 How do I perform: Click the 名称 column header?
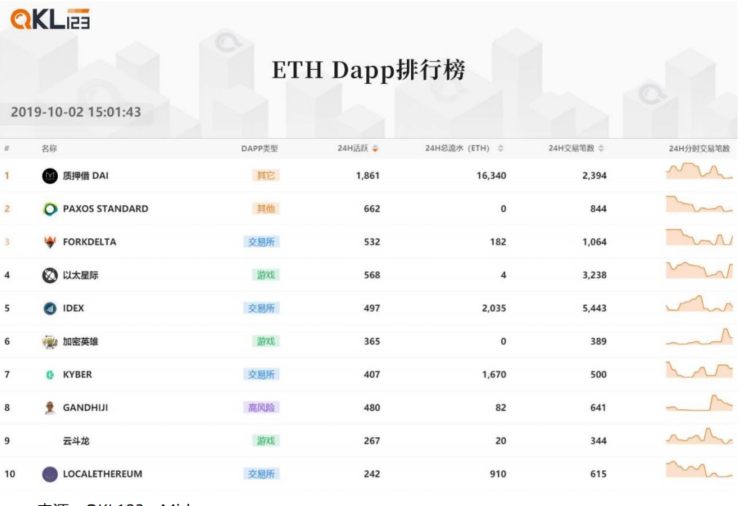click(x=49, y=149)
